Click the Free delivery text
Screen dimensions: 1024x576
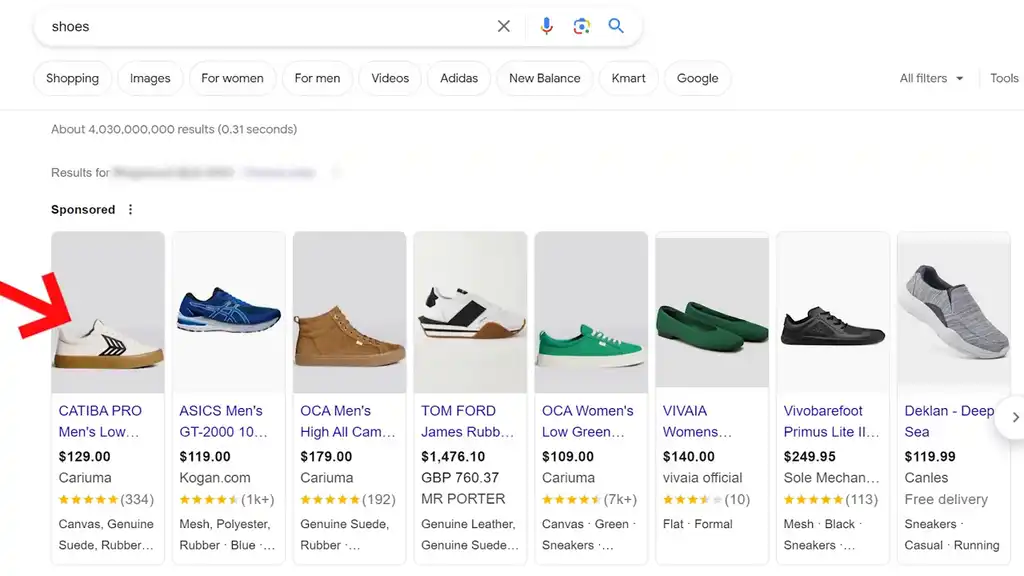pyautogui.click(x=946, y=500)
